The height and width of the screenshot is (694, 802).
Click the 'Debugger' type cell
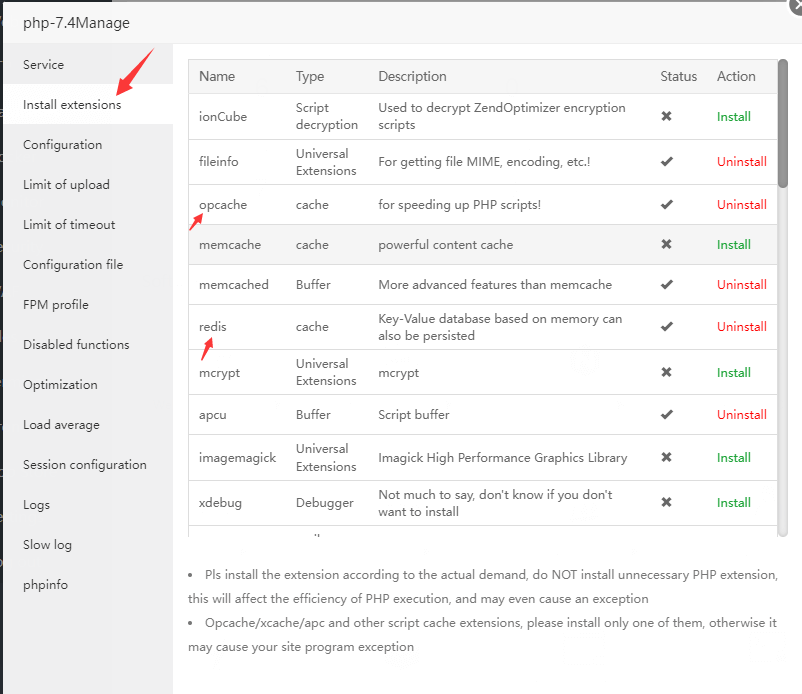pyautogui.click(x=325, y=503)
